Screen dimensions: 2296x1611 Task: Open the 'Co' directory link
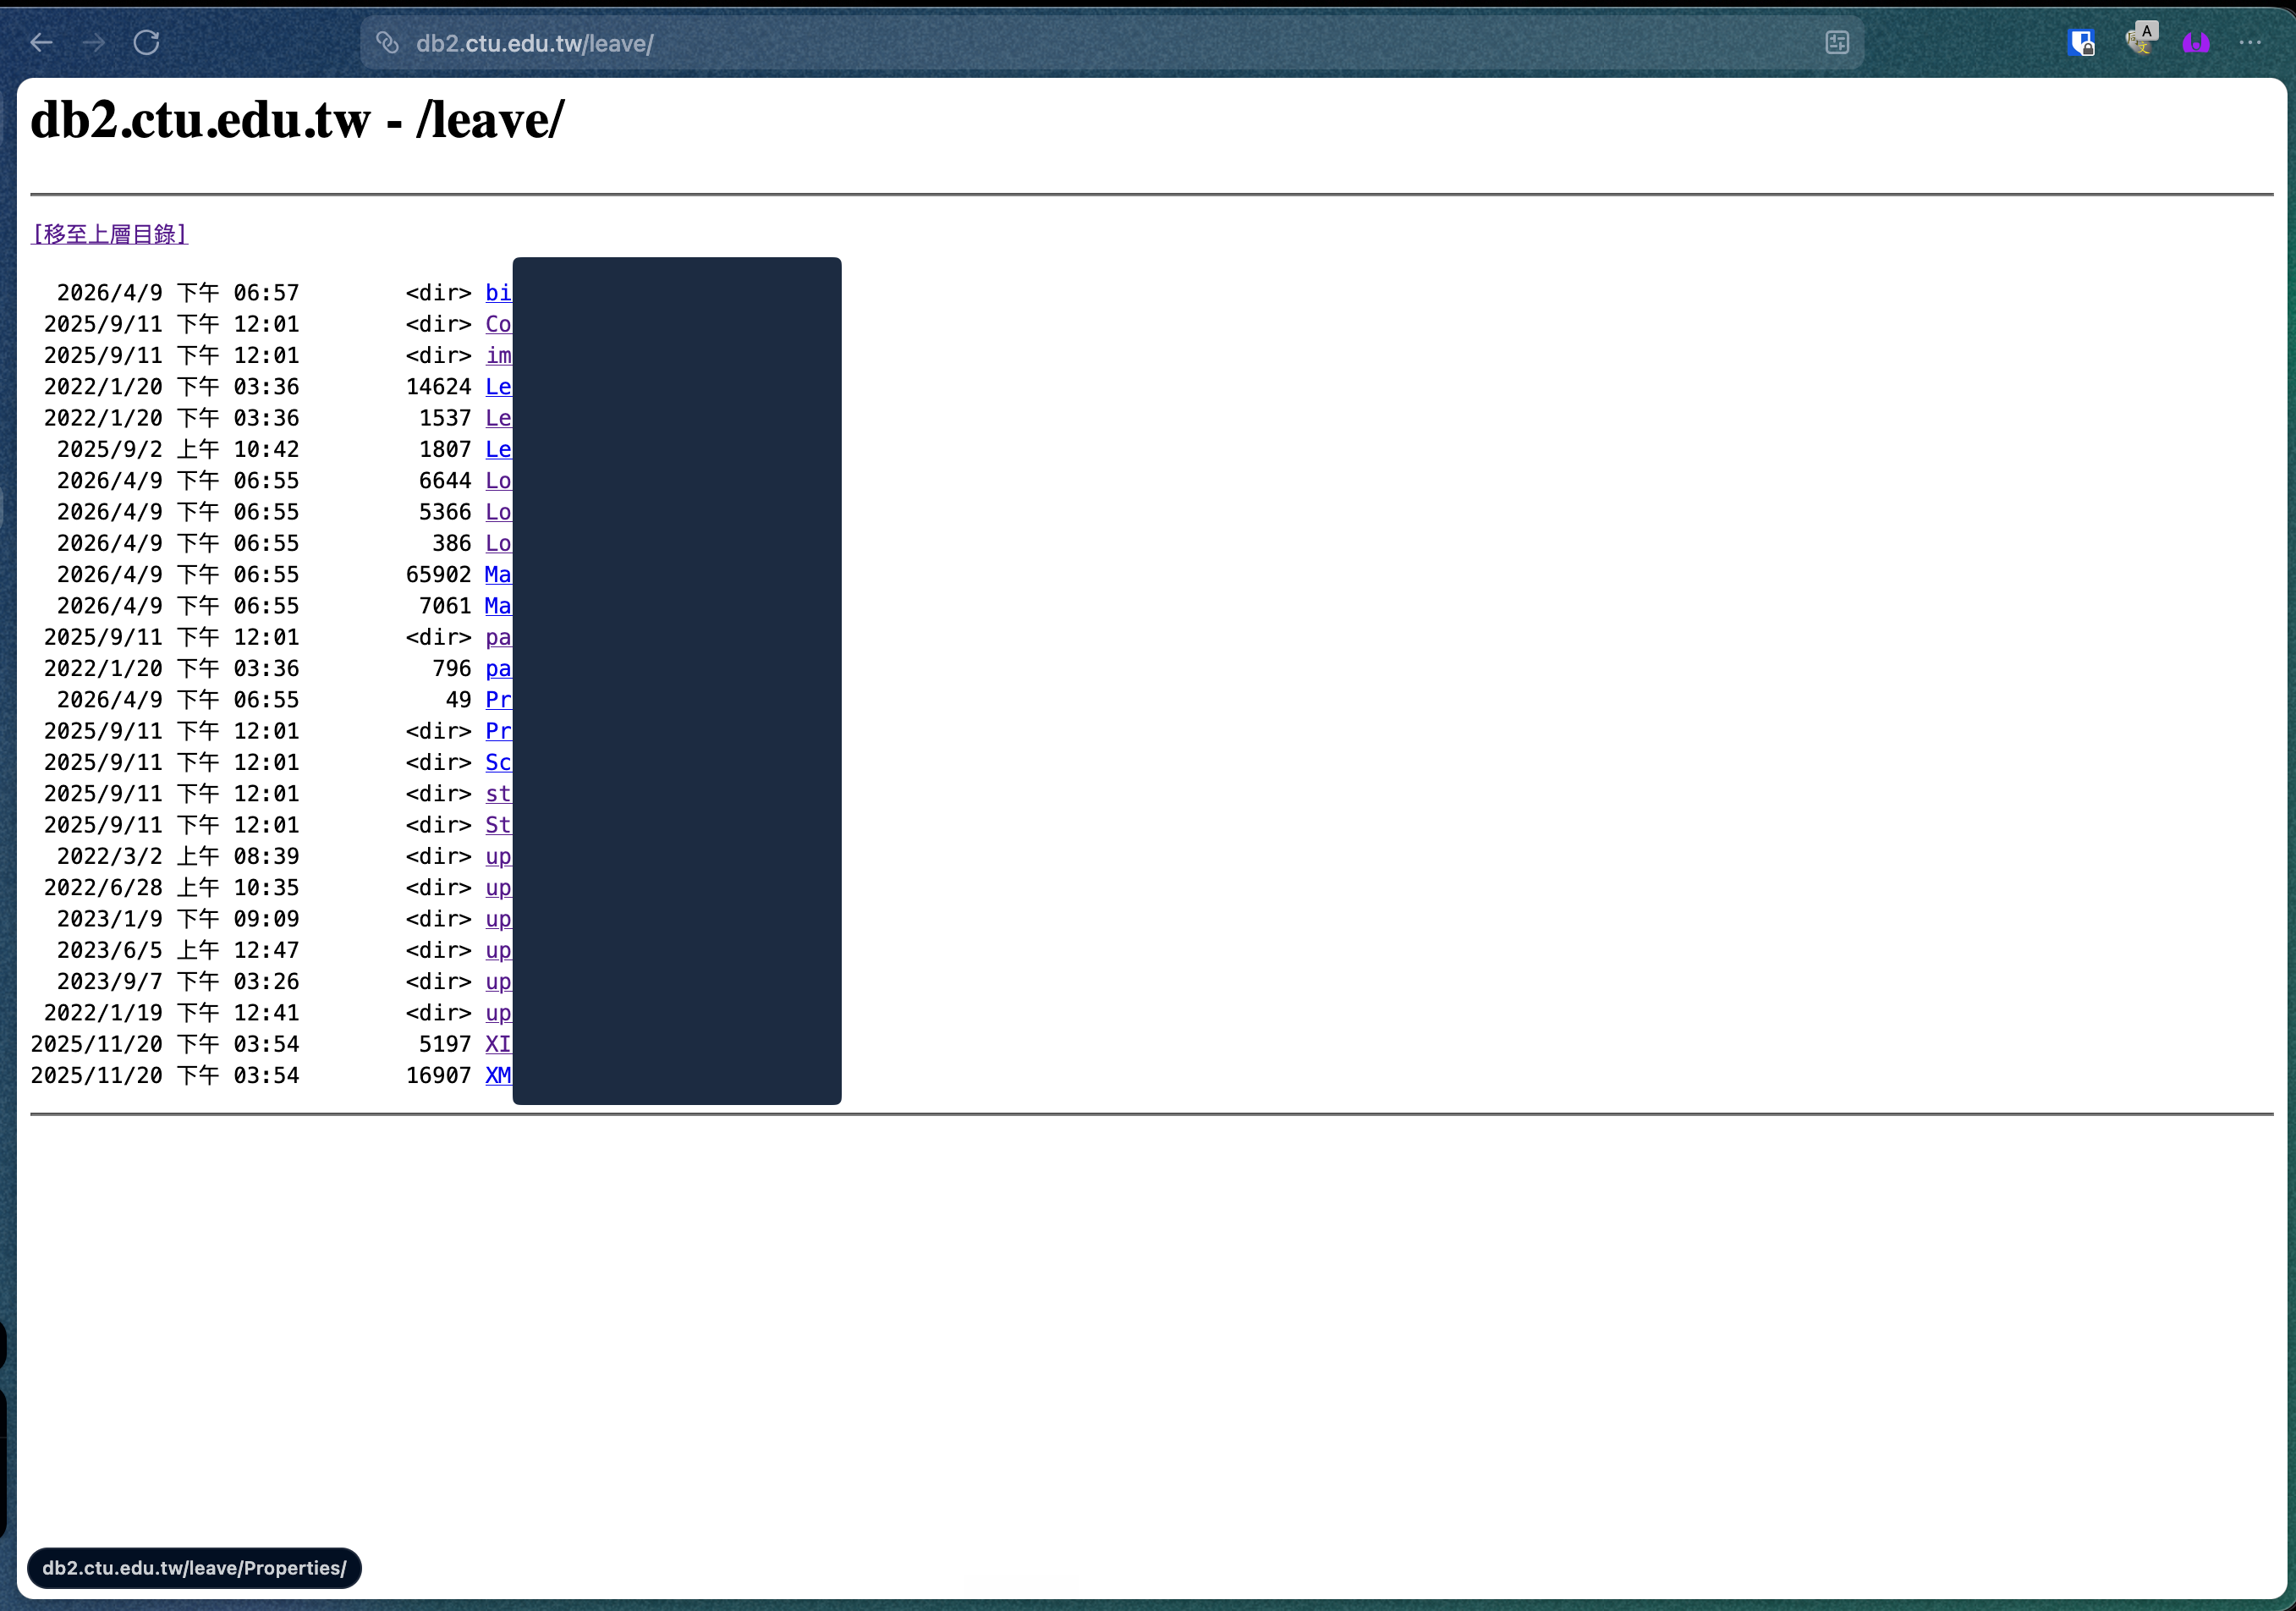click(x=498, y=324)
